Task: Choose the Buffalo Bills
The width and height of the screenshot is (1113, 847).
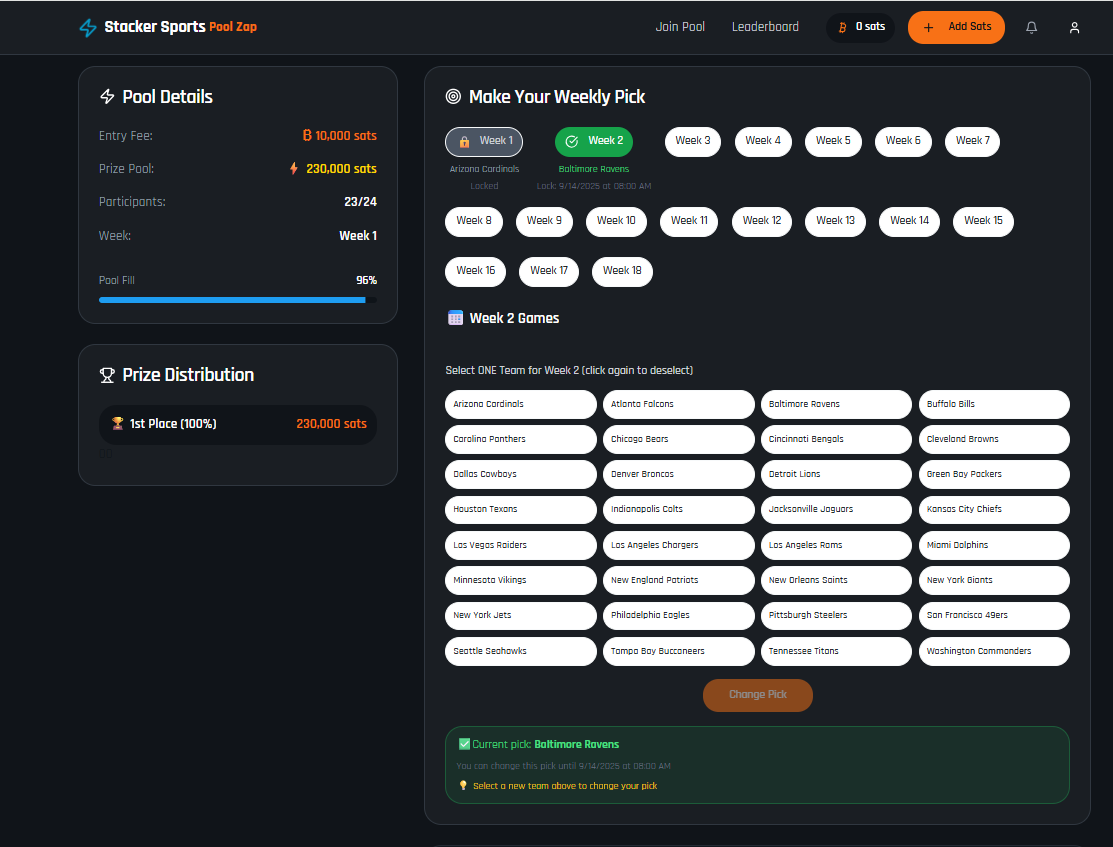Action: coord(994,404)
